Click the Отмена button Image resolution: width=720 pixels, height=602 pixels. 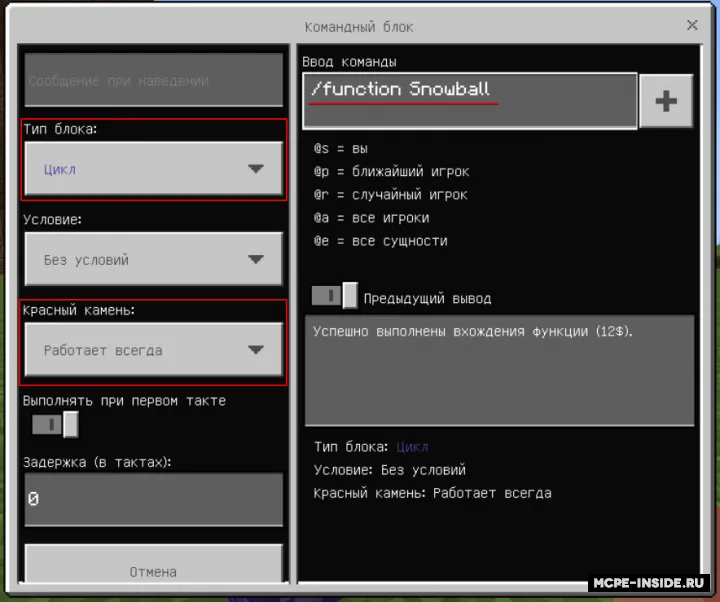pyautogui.click(x=153, y=566)
